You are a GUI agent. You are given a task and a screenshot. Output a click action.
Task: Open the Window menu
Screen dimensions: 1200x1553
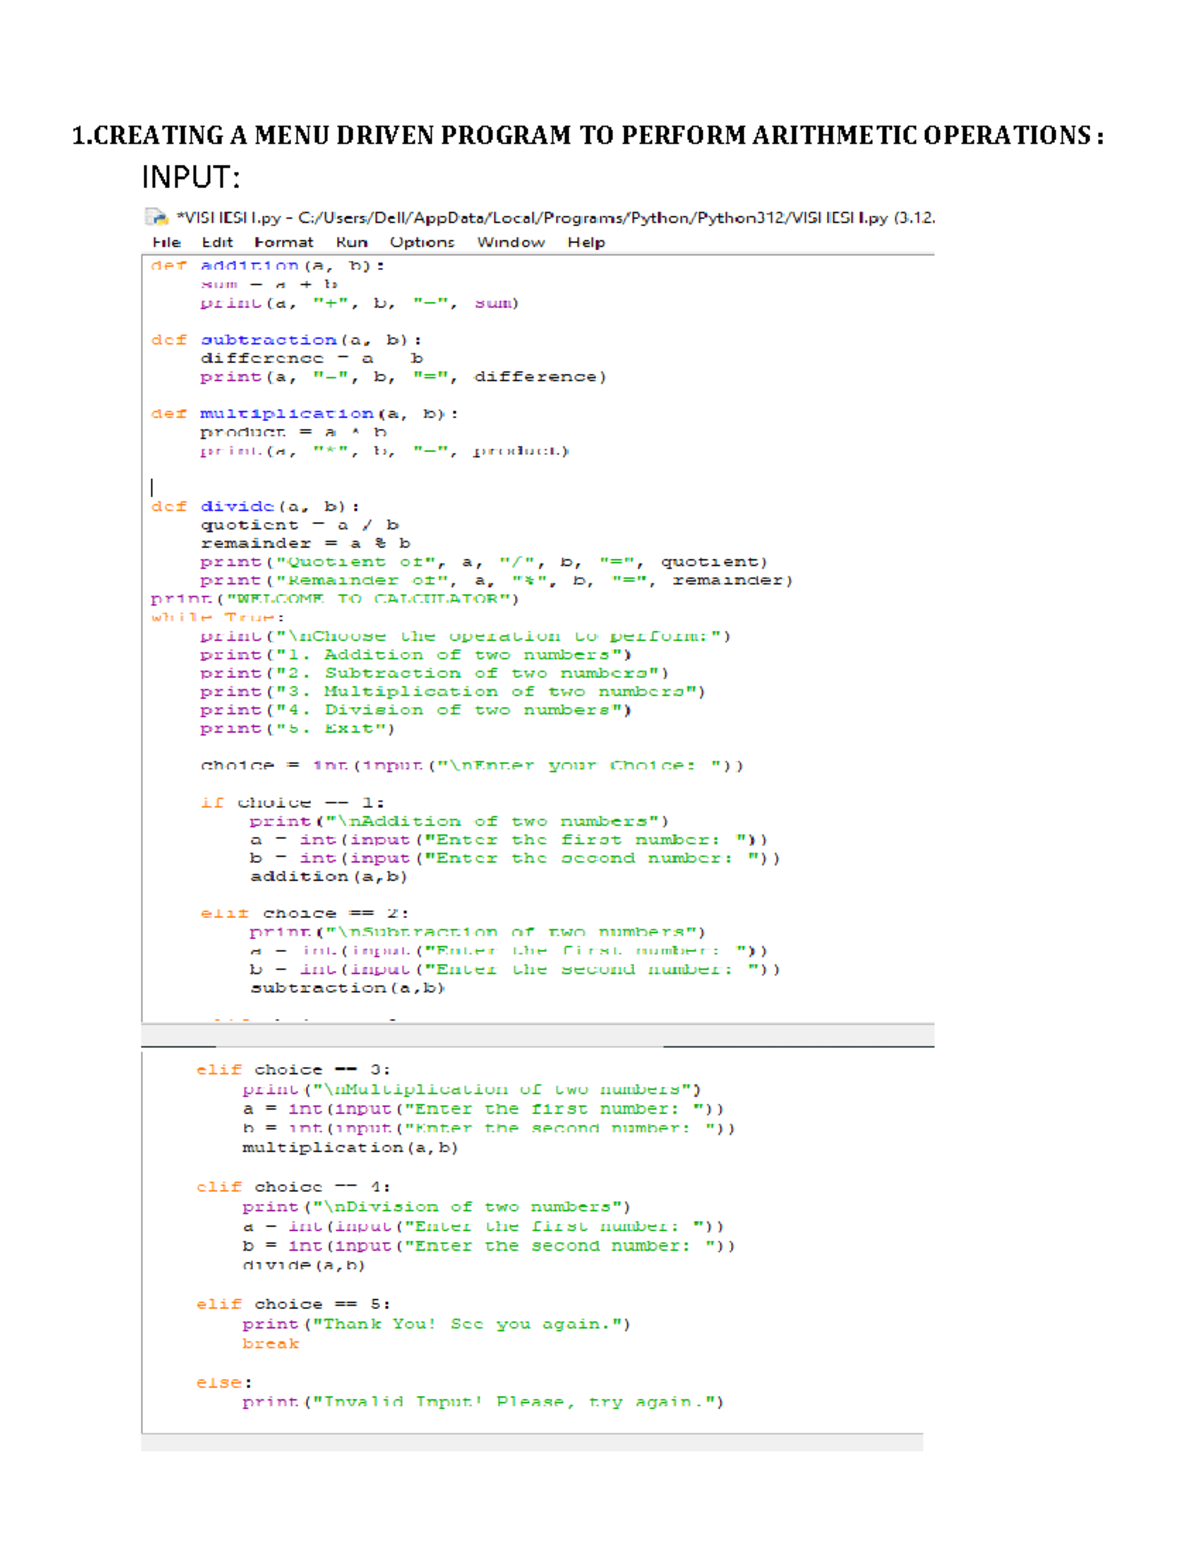coord(512,242)
